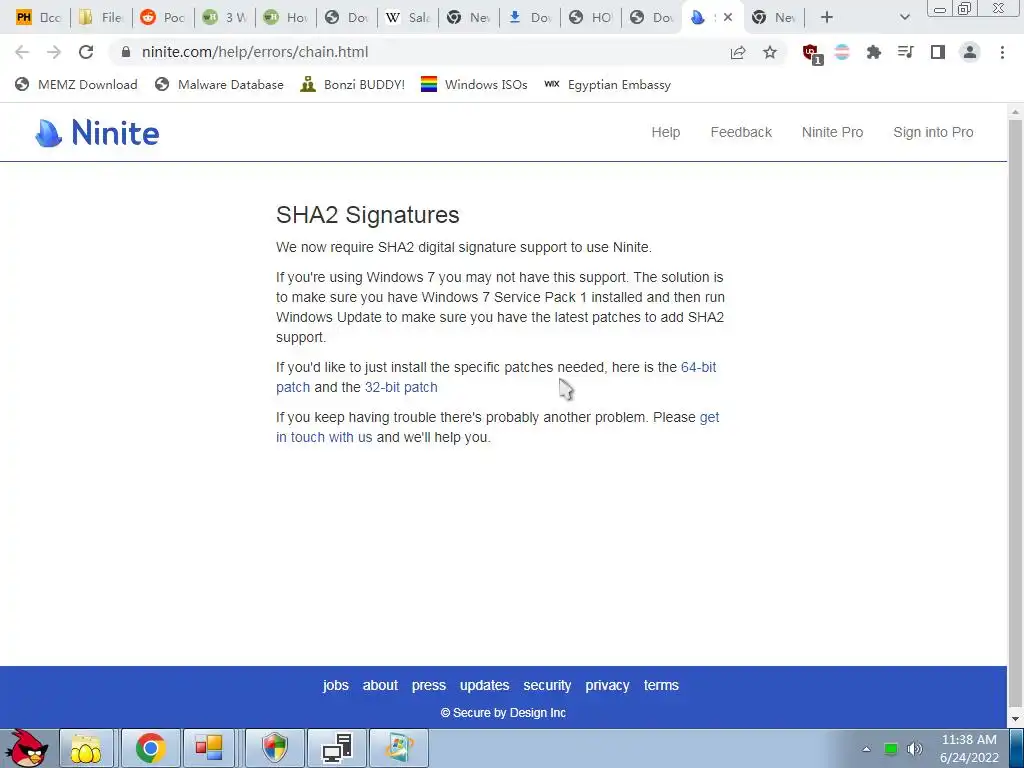Open the about footer link
The width and height of the screenshot is (1024, 768).
pos(380,685)
